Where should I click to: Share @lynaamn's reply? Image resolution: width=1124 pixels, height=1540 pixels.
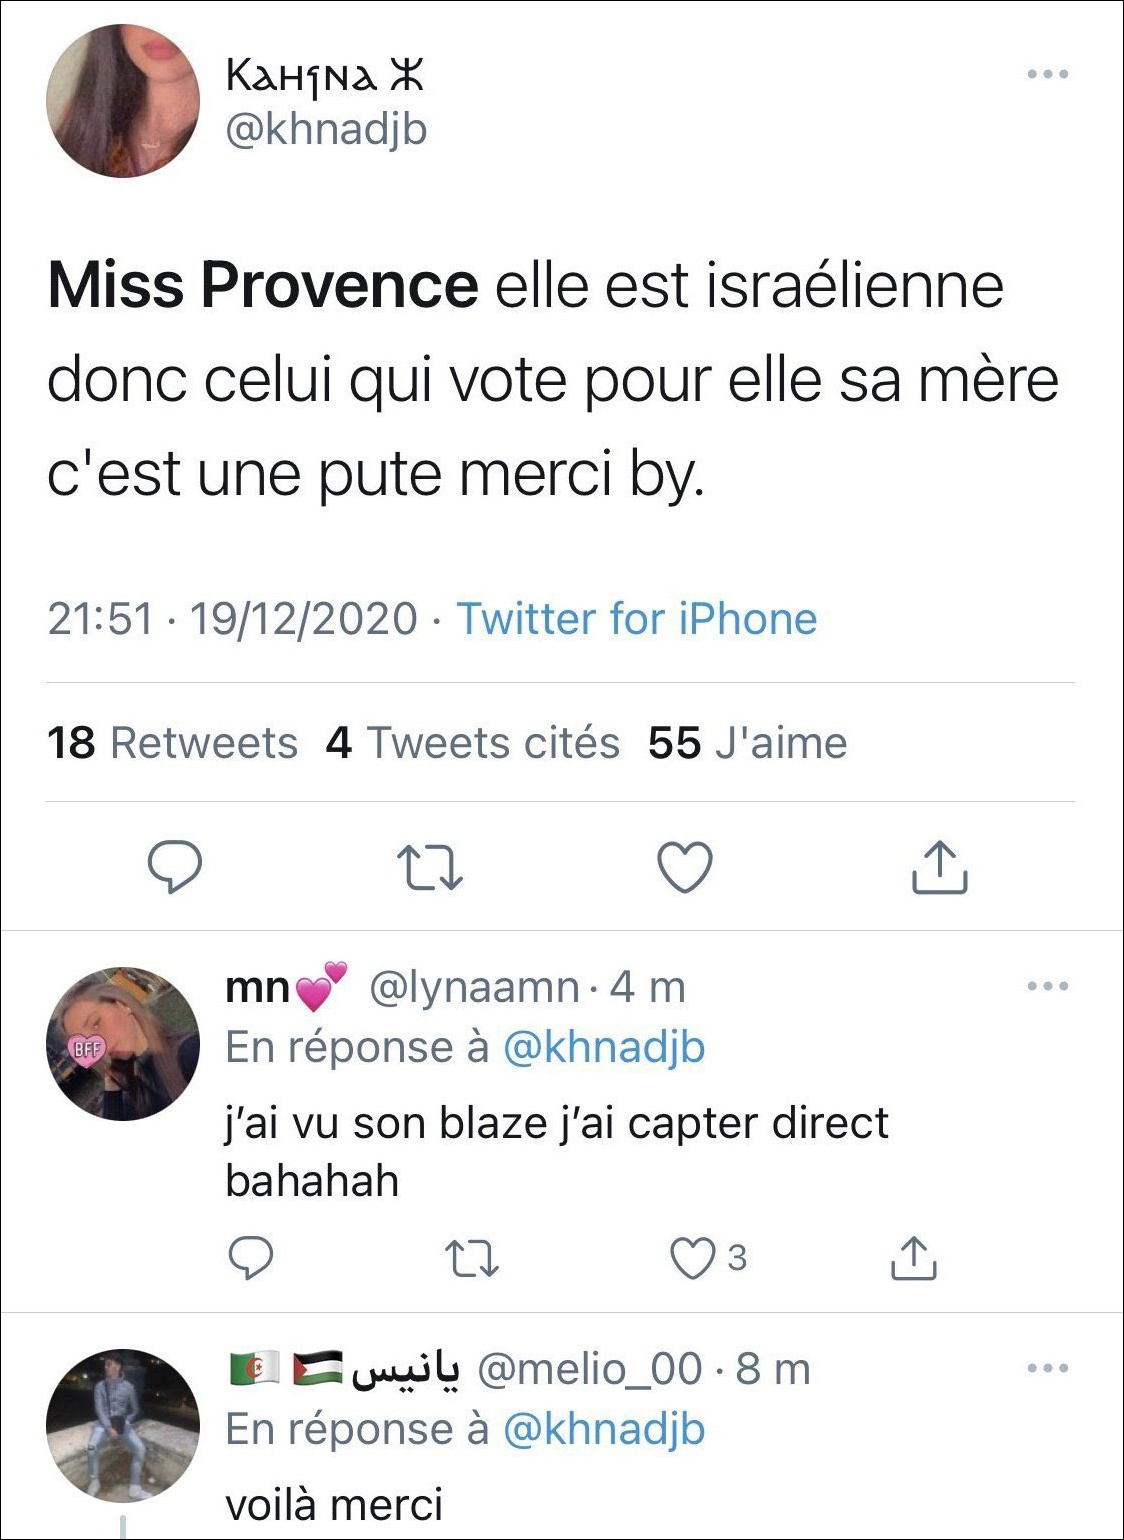(x=913, y=1258)
